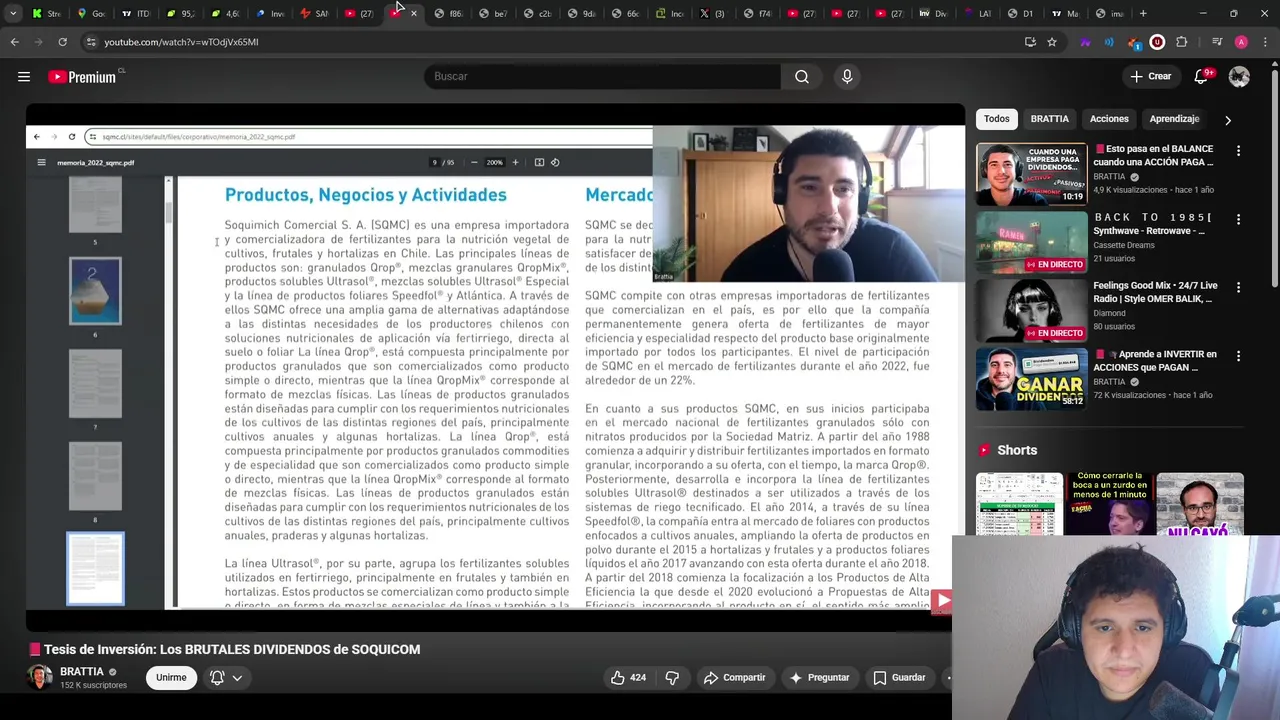Switch to the Inve browser tab
Viewport: 1280px width, 720px height.
[x=270, y=14]
